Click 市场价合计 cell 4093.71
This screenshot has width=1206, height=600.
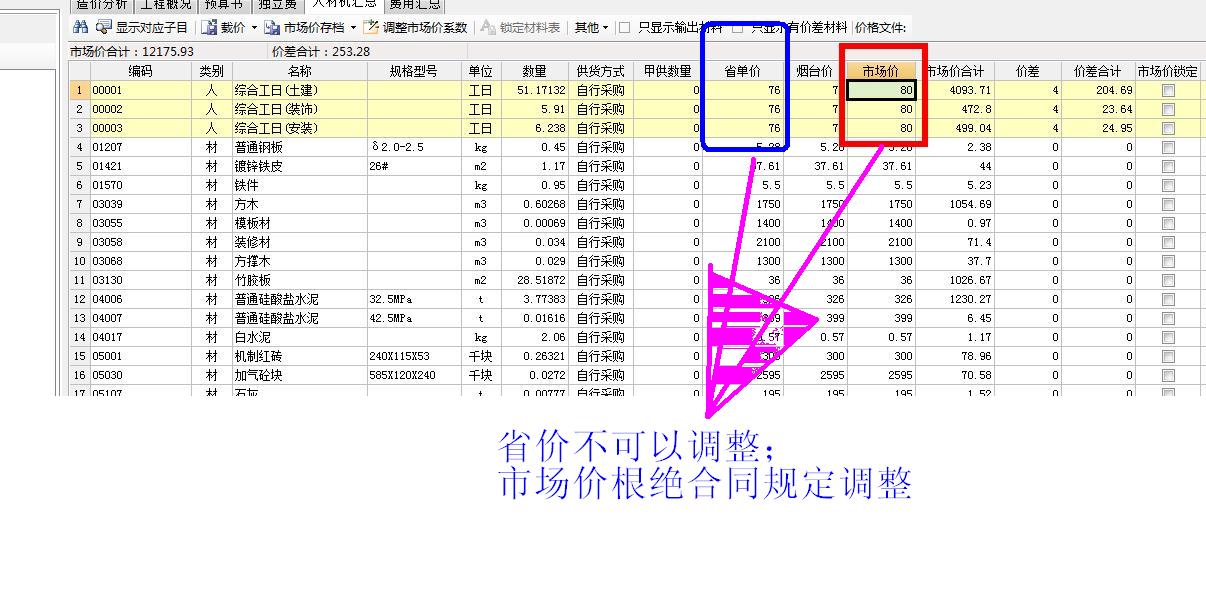(955, 90)
